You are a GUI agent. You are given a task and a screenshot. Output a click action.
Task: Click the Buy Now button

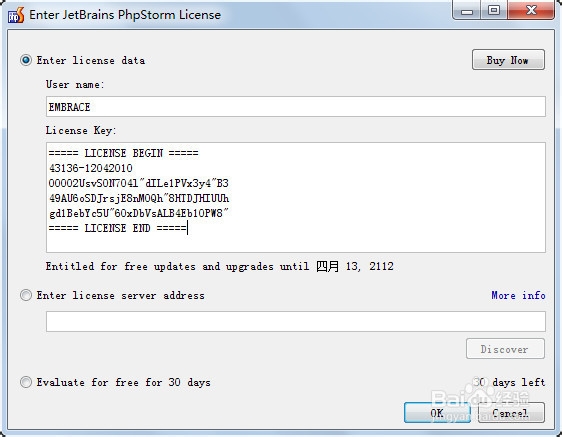(x=508, y=60)
